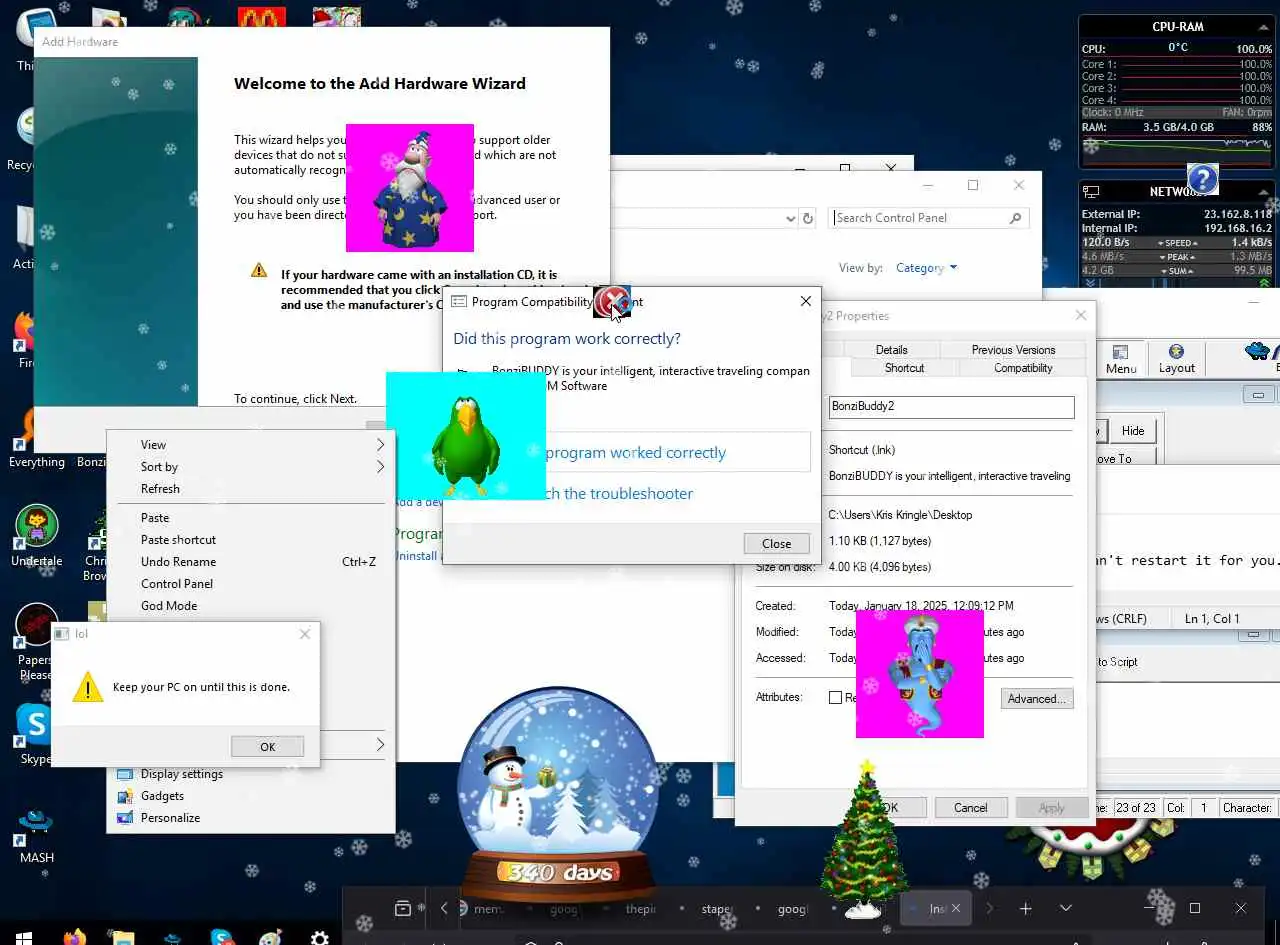
Task: Click the Display settings monitor icon
Action: tap(125, 774)
